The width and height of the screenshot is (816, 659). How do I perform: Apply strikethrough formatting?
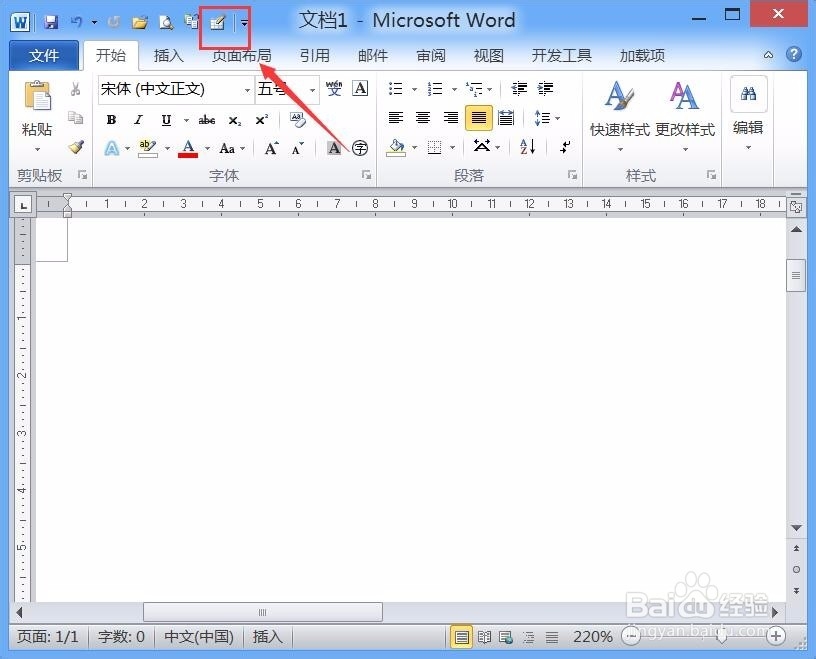[207, 120]
